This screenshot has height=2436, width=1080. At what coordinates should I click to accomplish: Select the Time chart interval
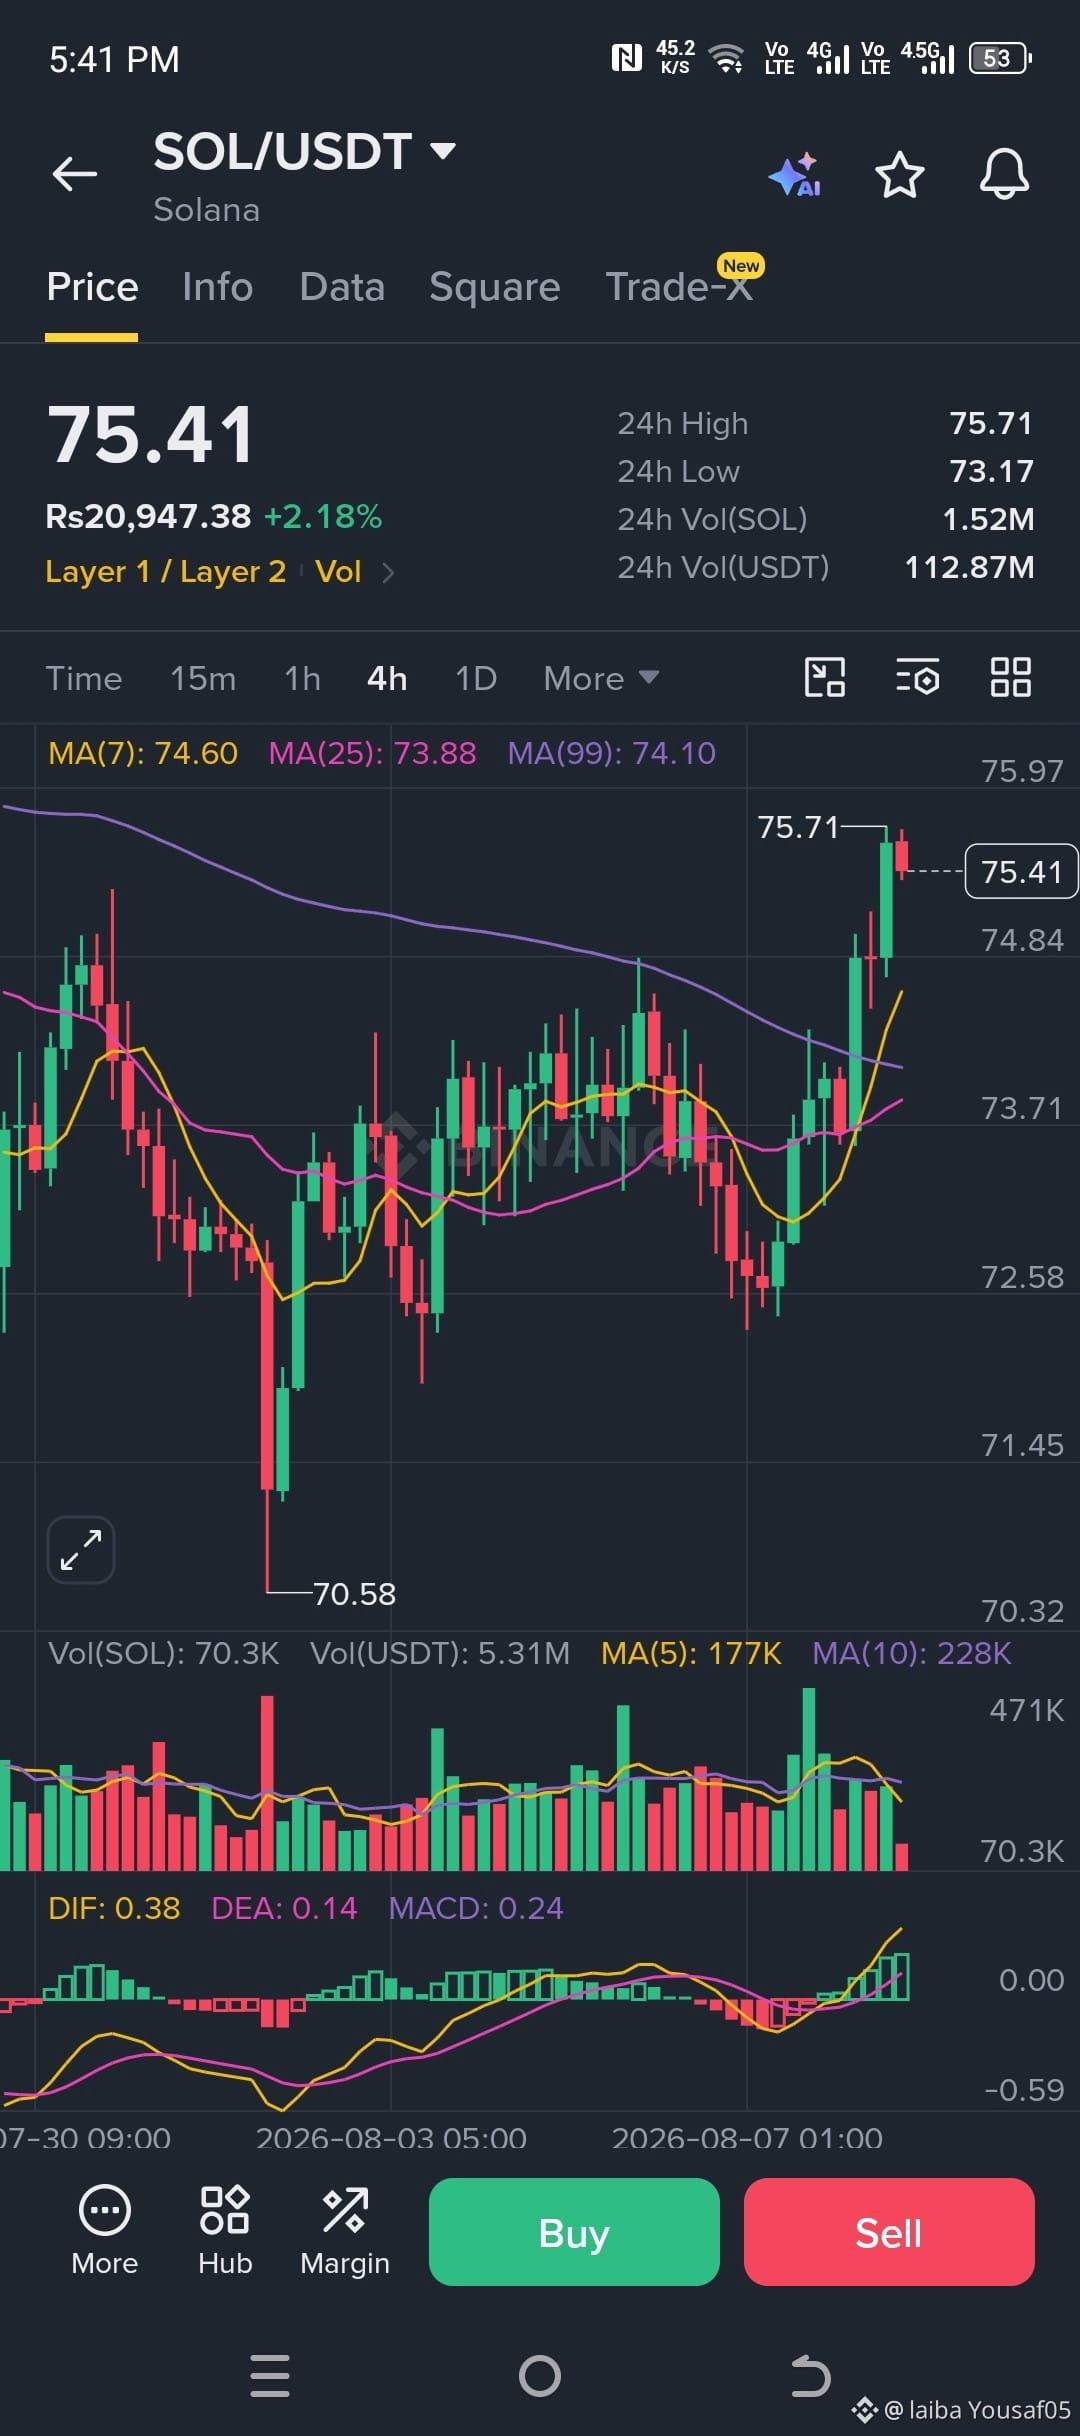point(84,678)
